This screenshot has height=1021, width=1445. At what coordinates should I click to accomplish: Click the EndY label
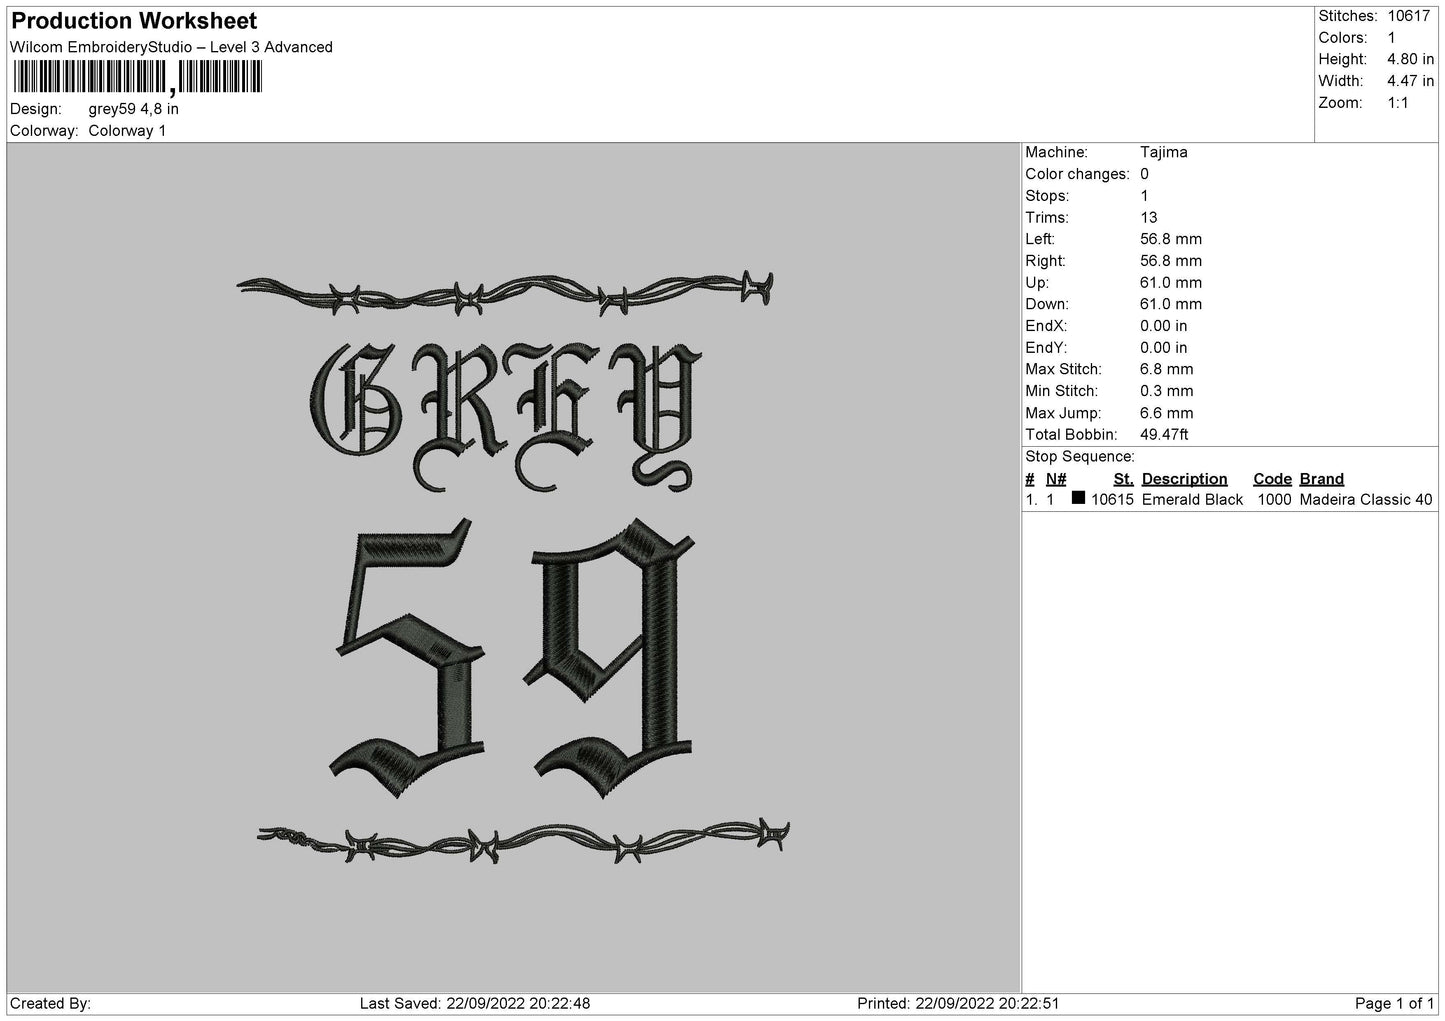[x=1046, y=348]
